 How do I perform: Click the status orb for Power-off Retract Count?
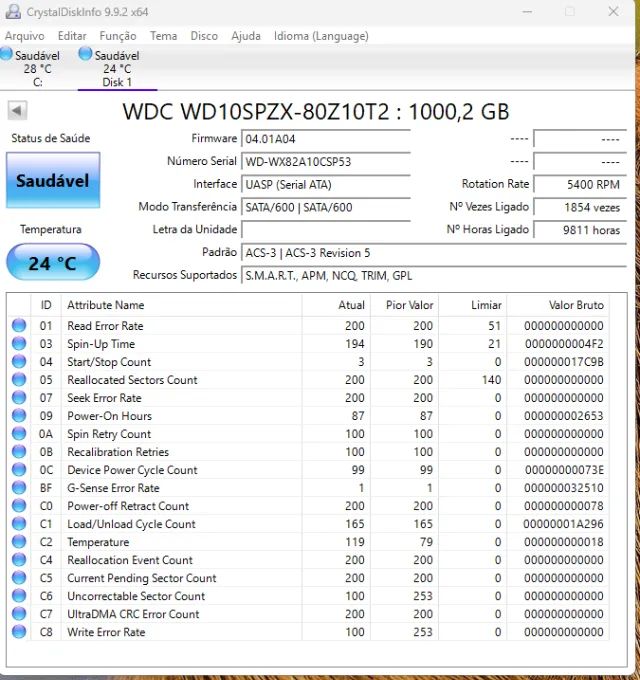19,505
